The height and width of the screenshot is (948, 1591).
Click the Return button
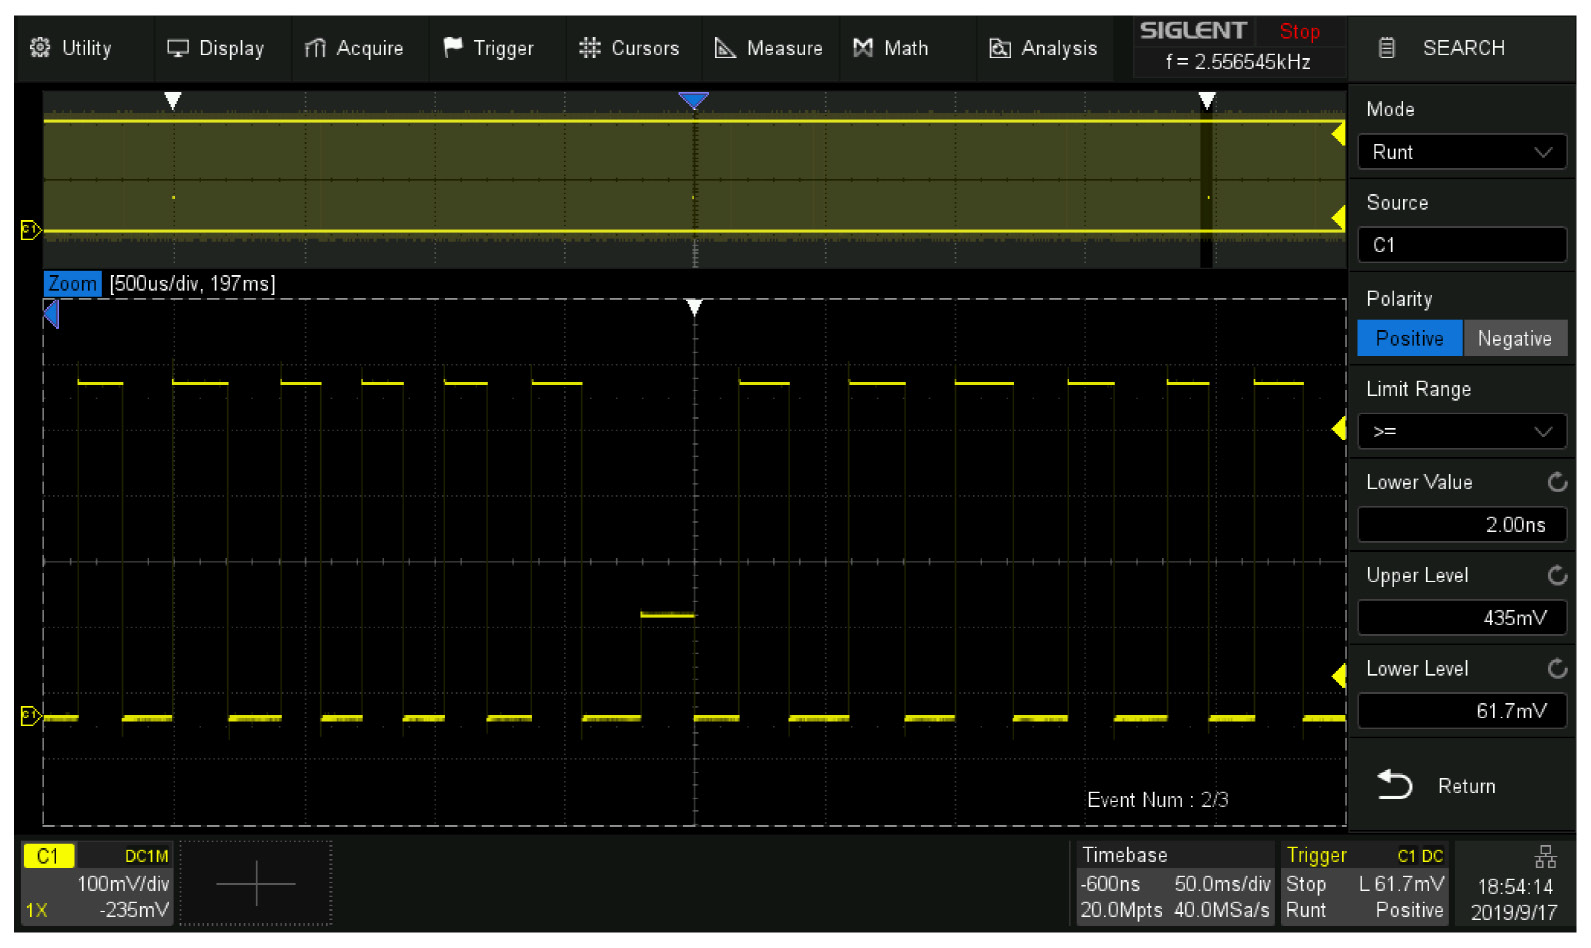pyautogui.click(x=1462, y=786)
